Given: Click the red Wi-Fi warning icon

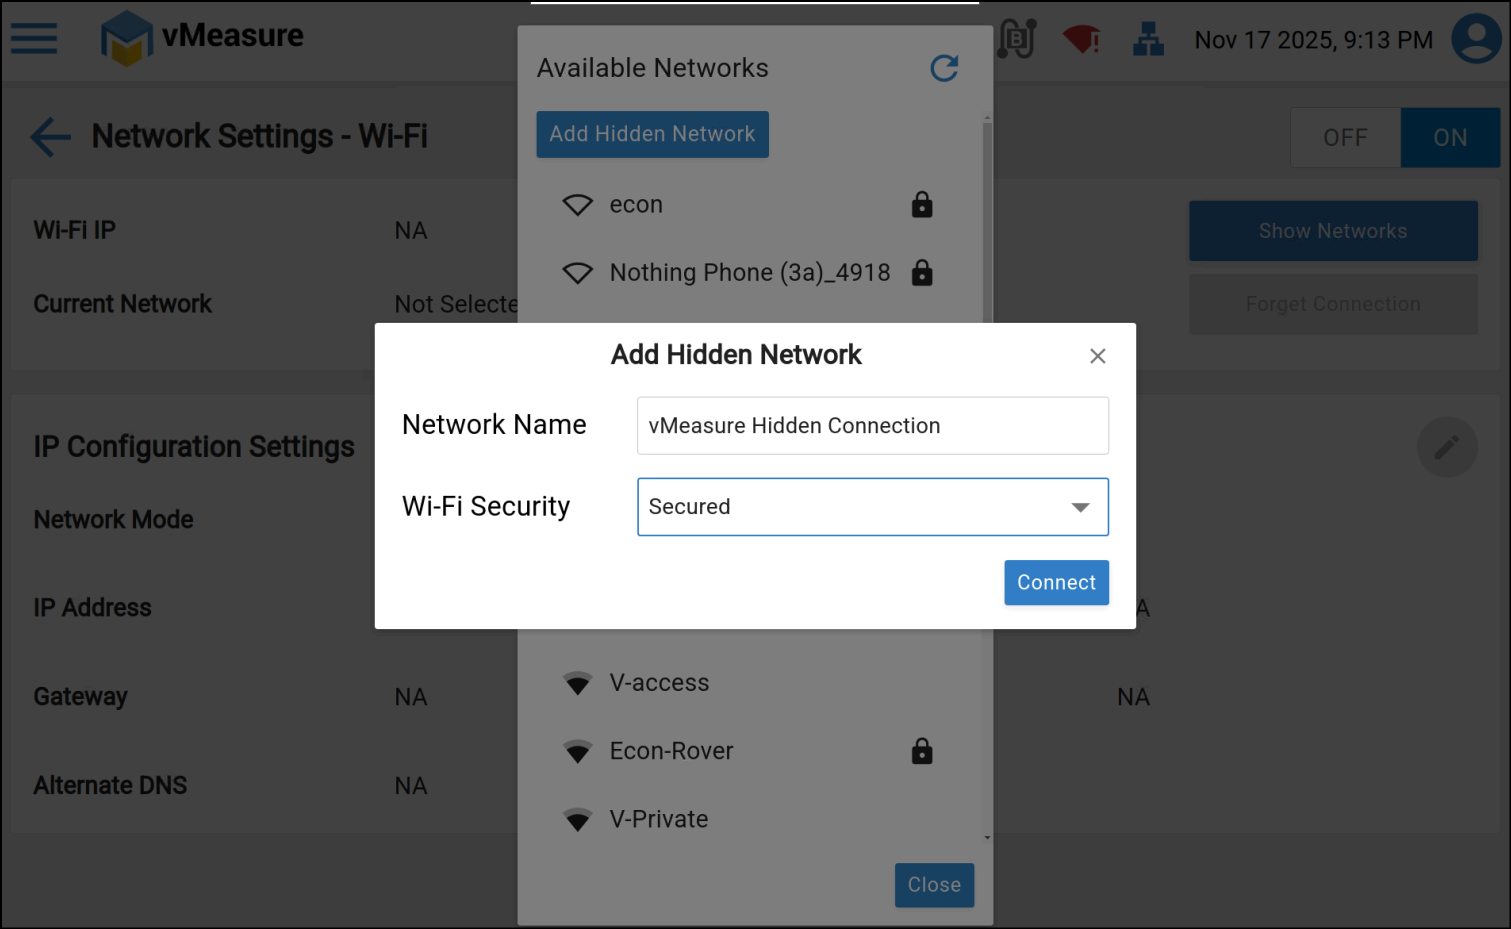Looking at the screenshot, I should [1081, 40].
